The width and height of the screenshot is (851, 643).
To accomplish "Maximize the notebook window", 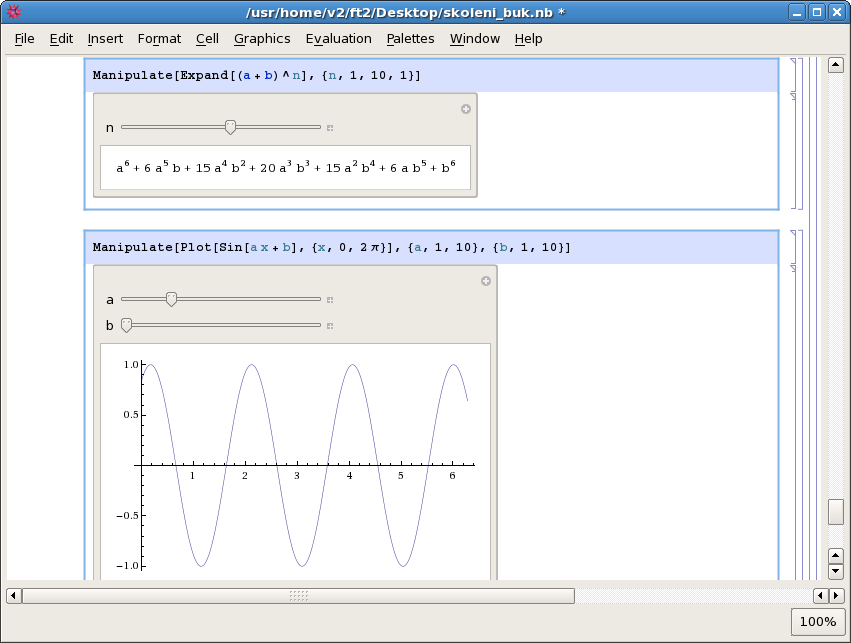I will (x=817, y=12).
